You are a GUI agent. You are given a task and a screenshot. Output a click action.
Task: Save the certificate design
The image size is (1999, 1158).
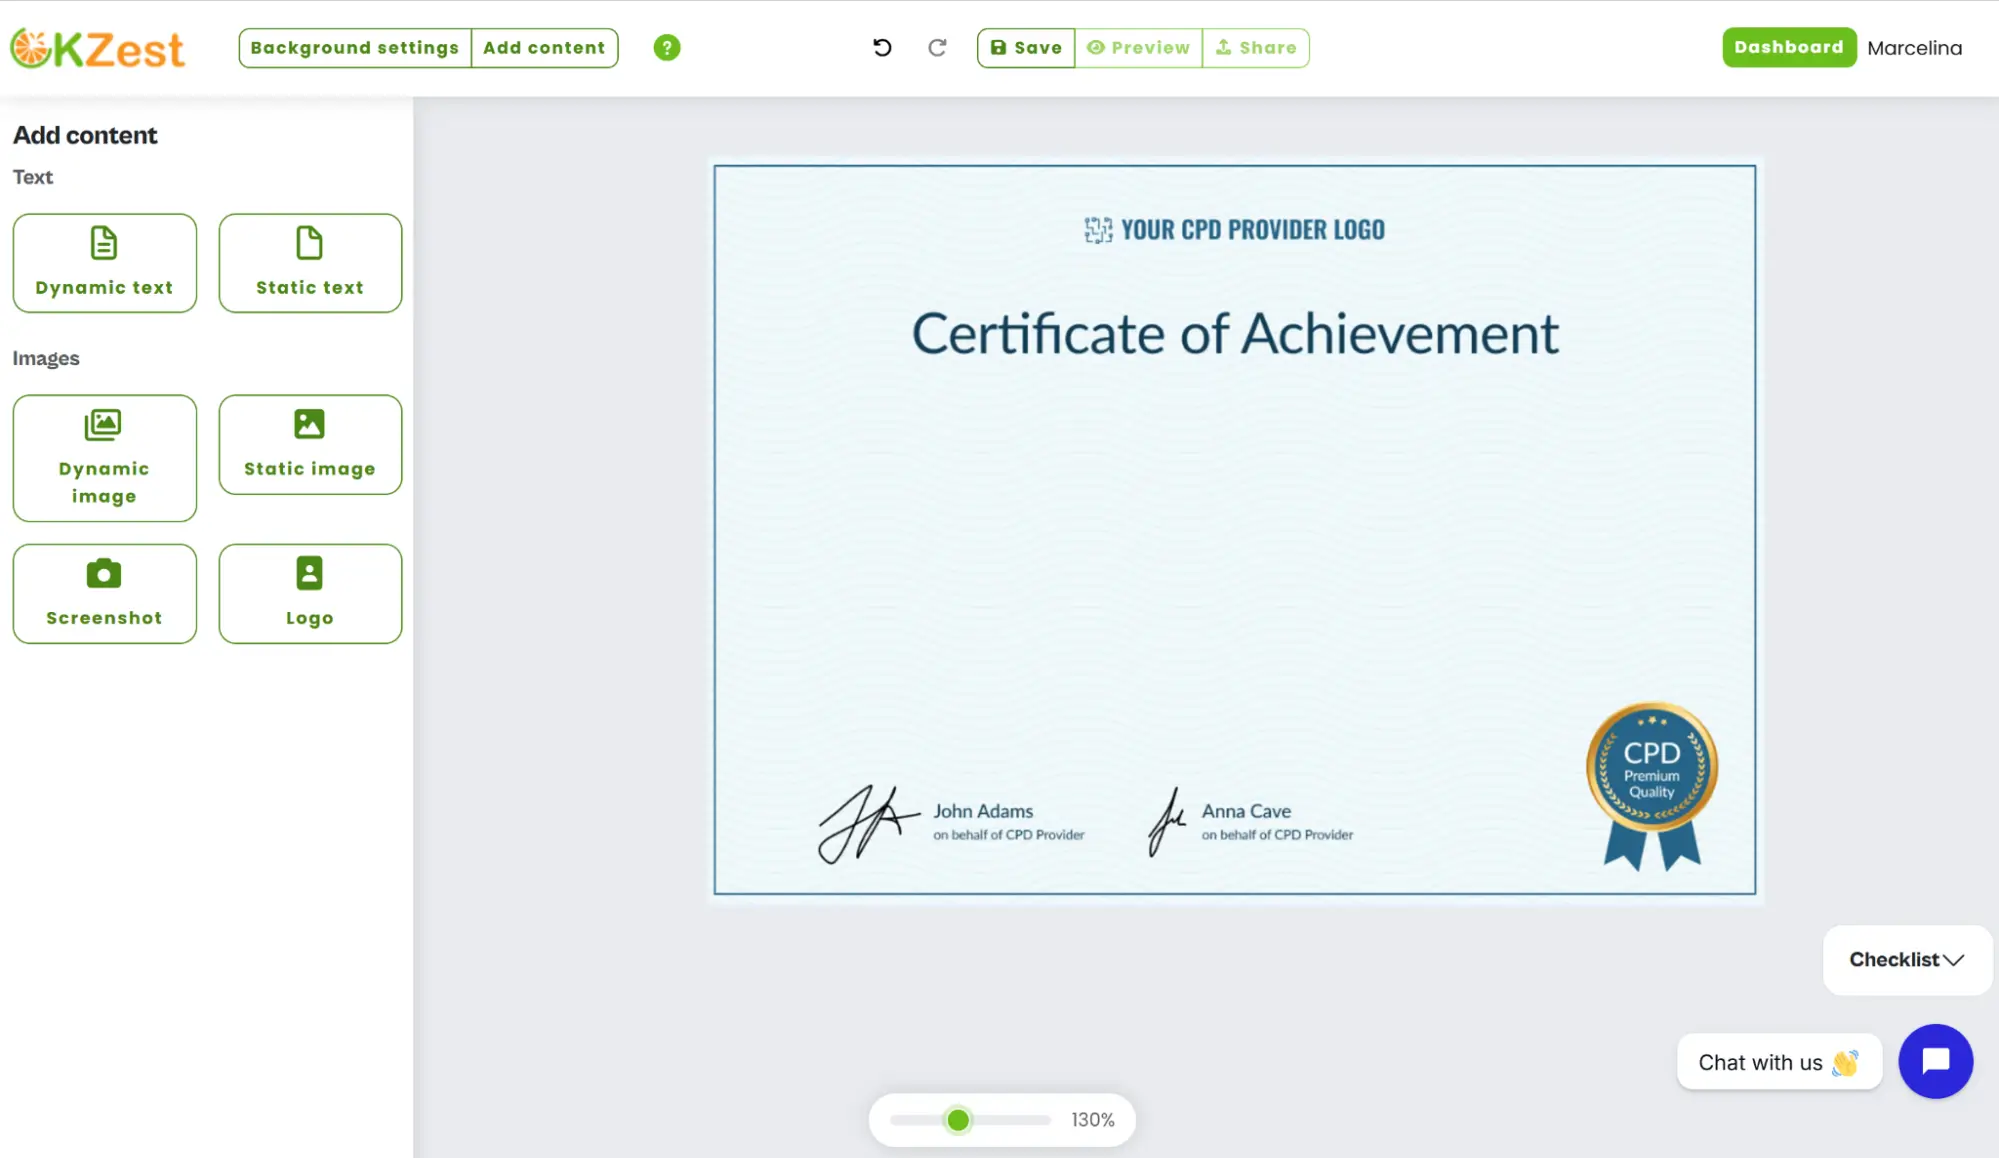pyautogui.click(x=1026, y=48)
